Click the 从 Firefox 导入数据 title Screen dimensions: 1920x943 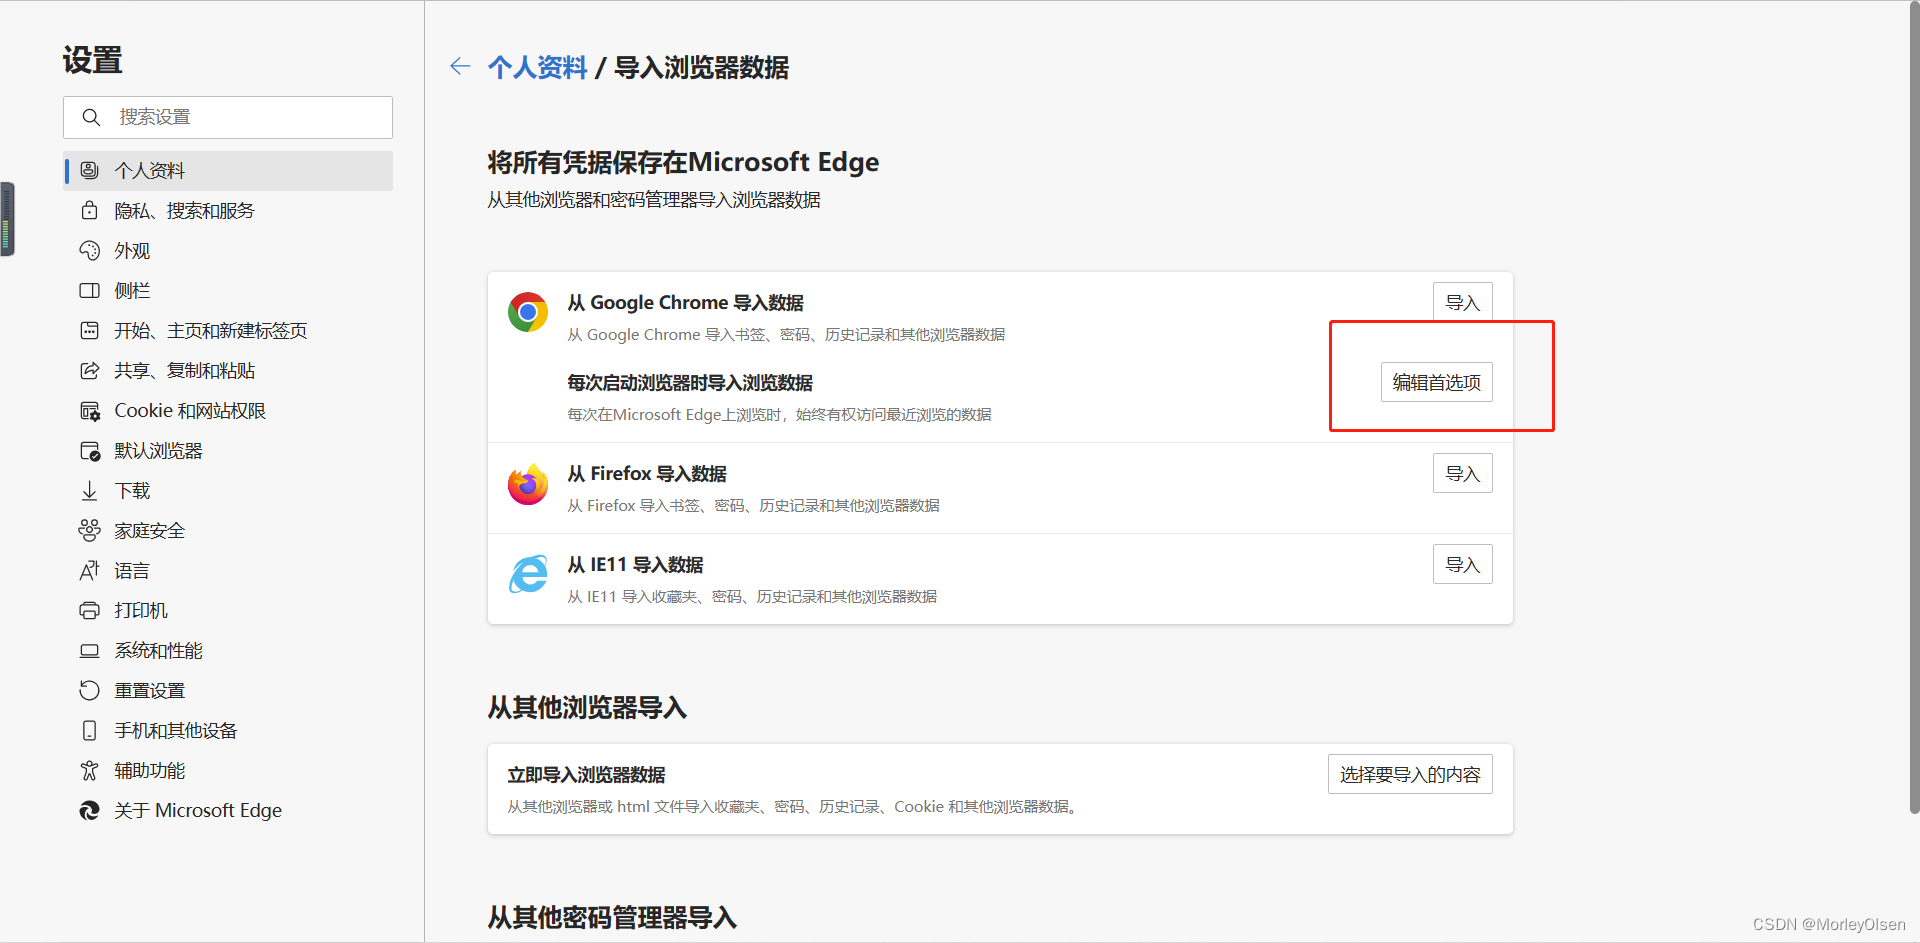[x=647, y=473]
